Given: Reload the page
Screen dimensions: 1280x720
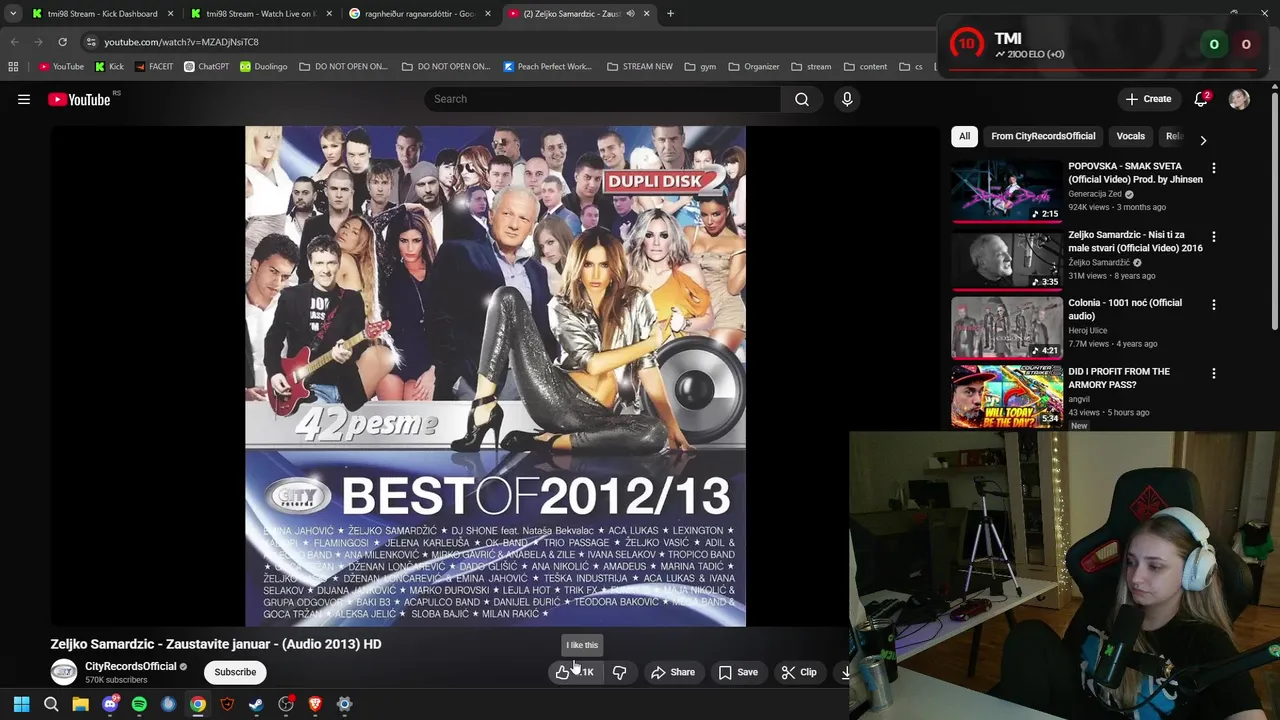Looking at the screenshot, I should [62, 42].
